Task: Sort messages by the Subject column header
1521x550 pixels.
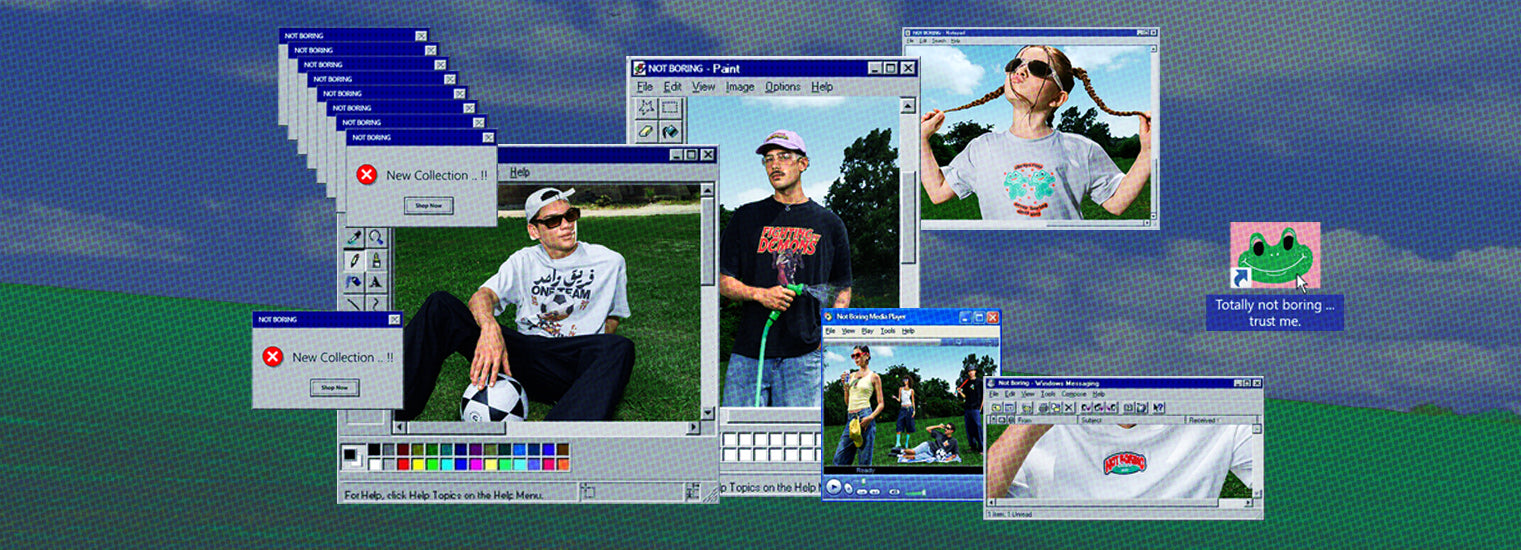Action: [x=1089, y=421]
